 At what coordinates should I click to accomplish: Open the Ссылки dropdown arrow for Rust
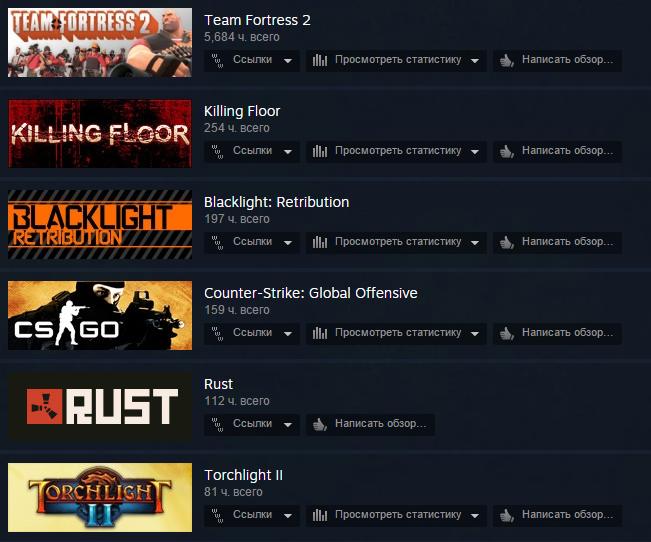288,425
